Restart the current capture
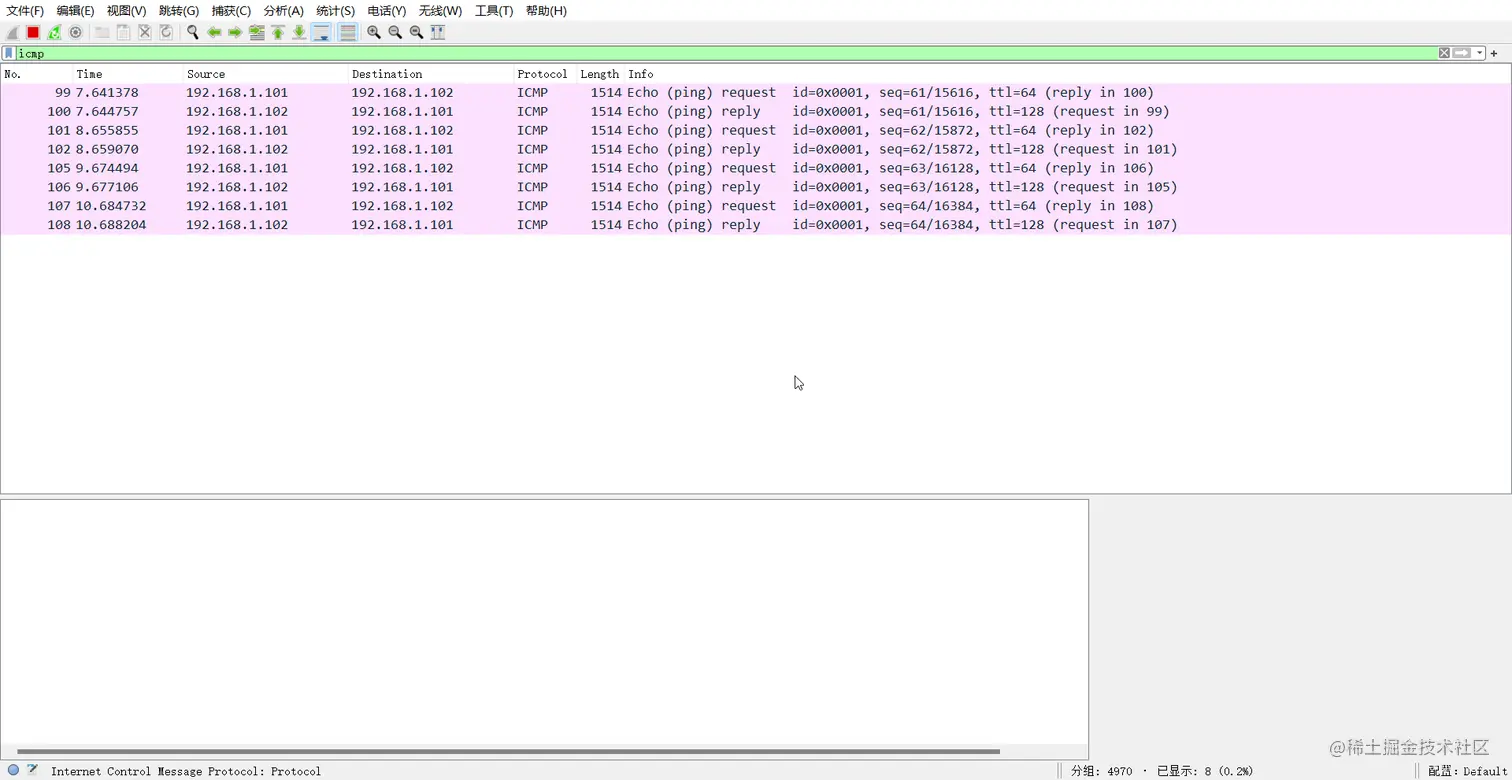1512x780 pixels. pyautogui.click(x=54, y=32)
